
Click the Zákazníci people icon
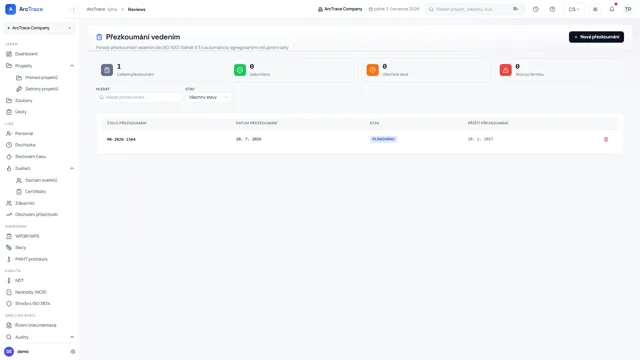point(9,203)
